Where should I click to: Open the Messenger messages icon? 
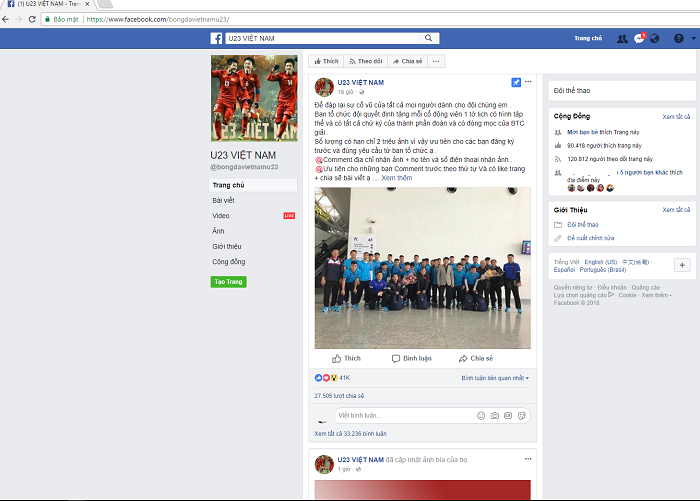pyautogui.click(x=639, y=38)
